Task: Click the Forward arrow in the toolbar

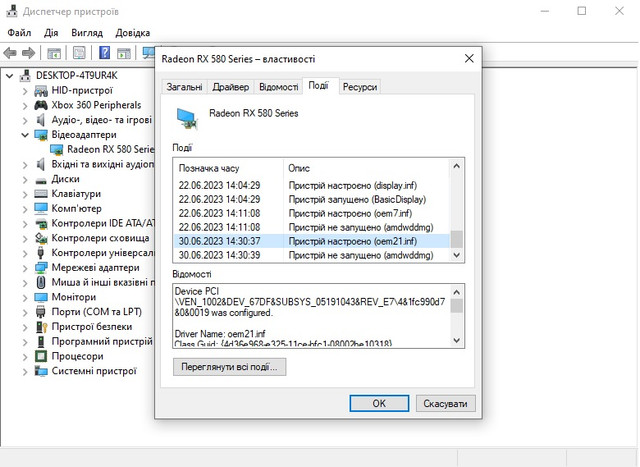Action: pos(28,53)
